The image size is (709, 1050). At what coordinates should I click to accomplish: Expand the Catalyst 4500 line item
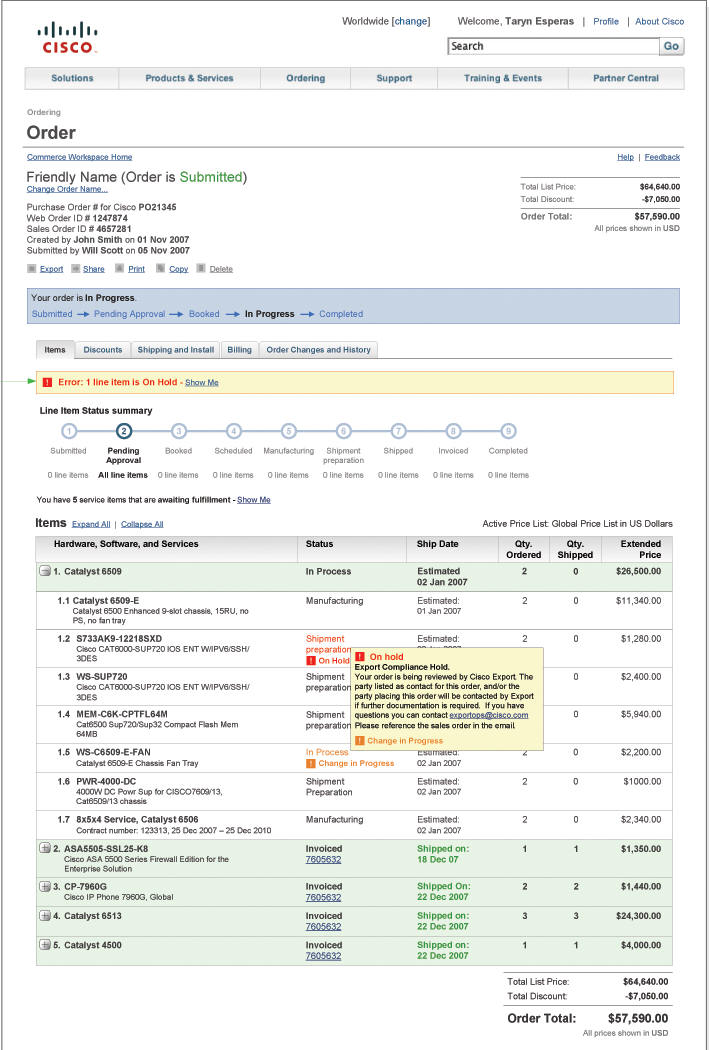tap(45, 946)
